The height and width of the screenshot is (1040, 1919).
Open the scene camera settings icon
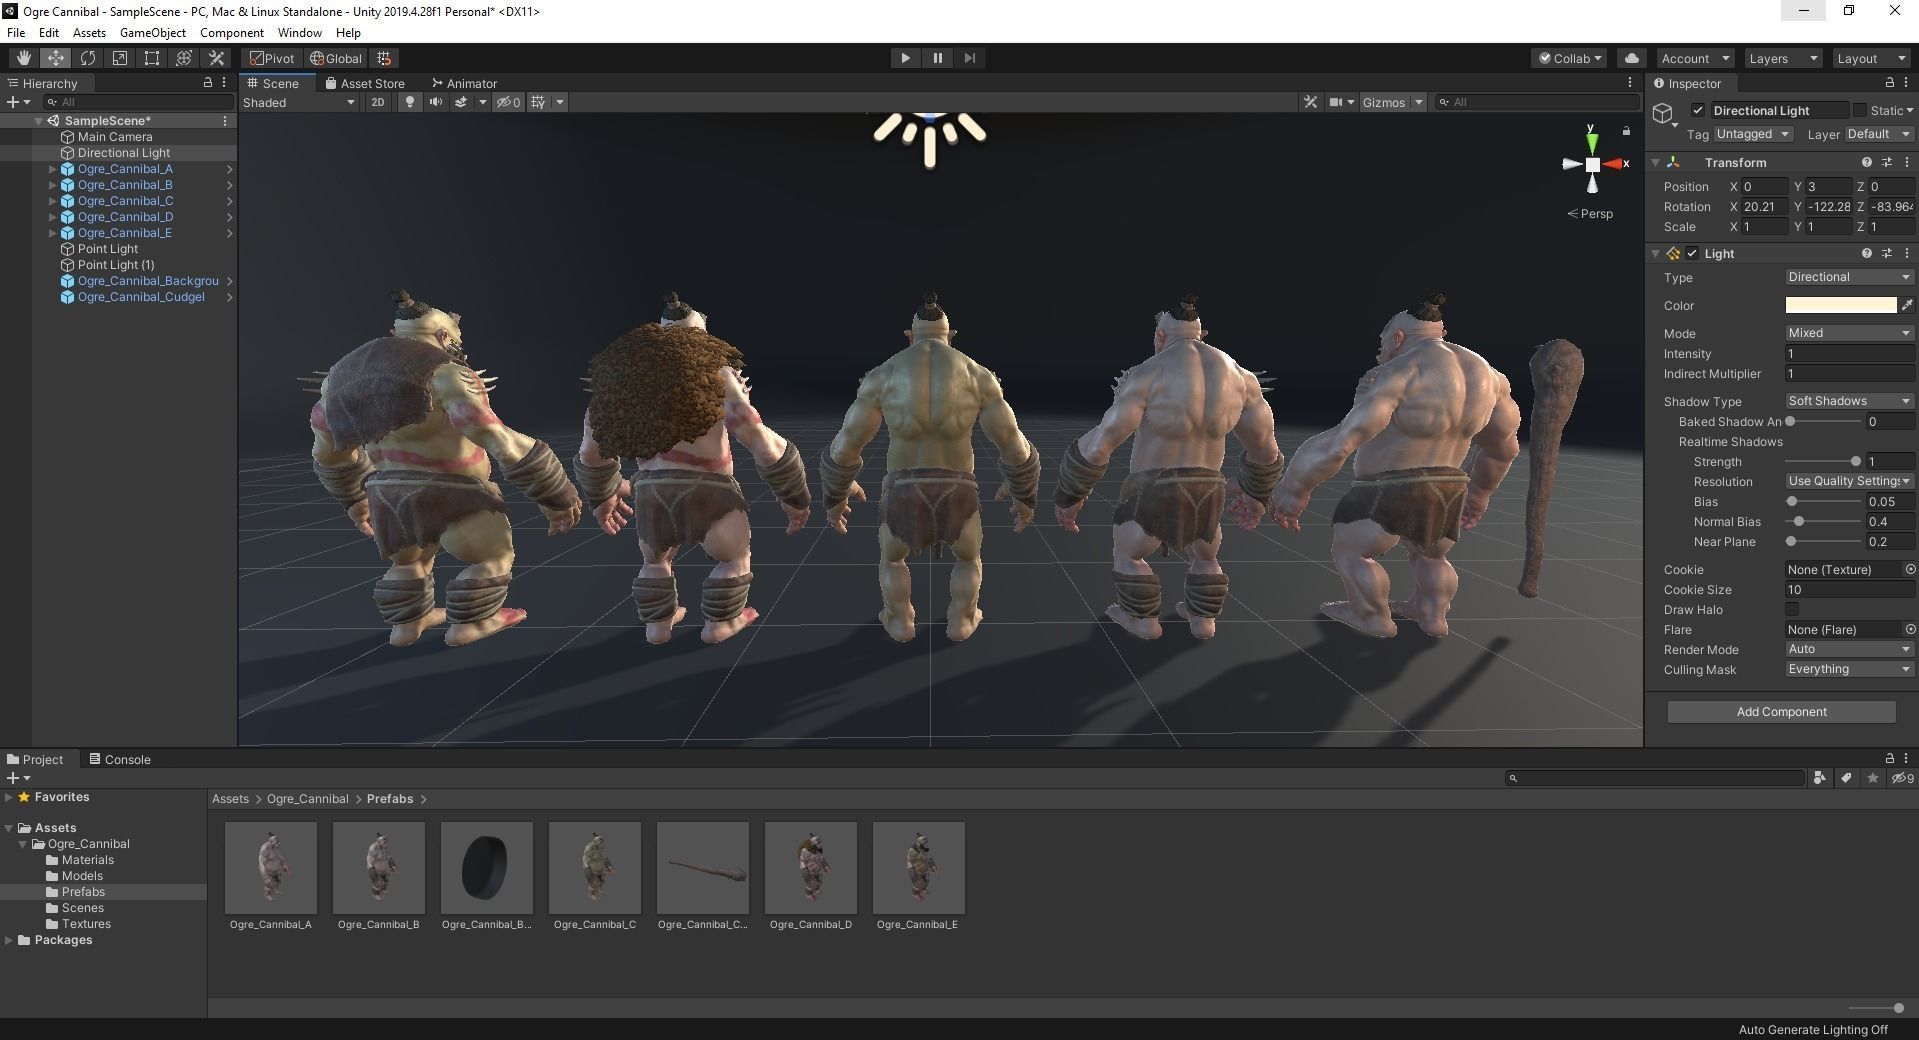tap(1336, 102)
